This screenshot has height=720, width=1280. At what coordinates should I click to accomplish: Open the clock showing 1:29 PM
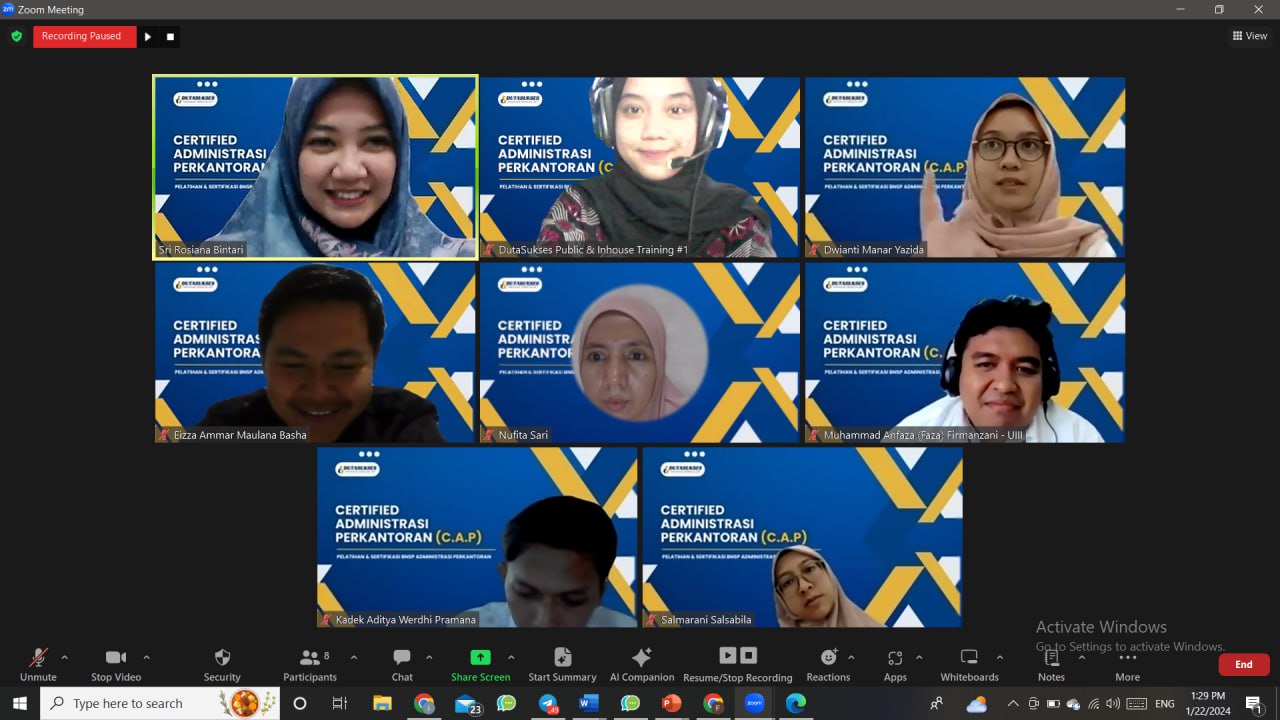pyautogui.click(x=1208, y=703)
